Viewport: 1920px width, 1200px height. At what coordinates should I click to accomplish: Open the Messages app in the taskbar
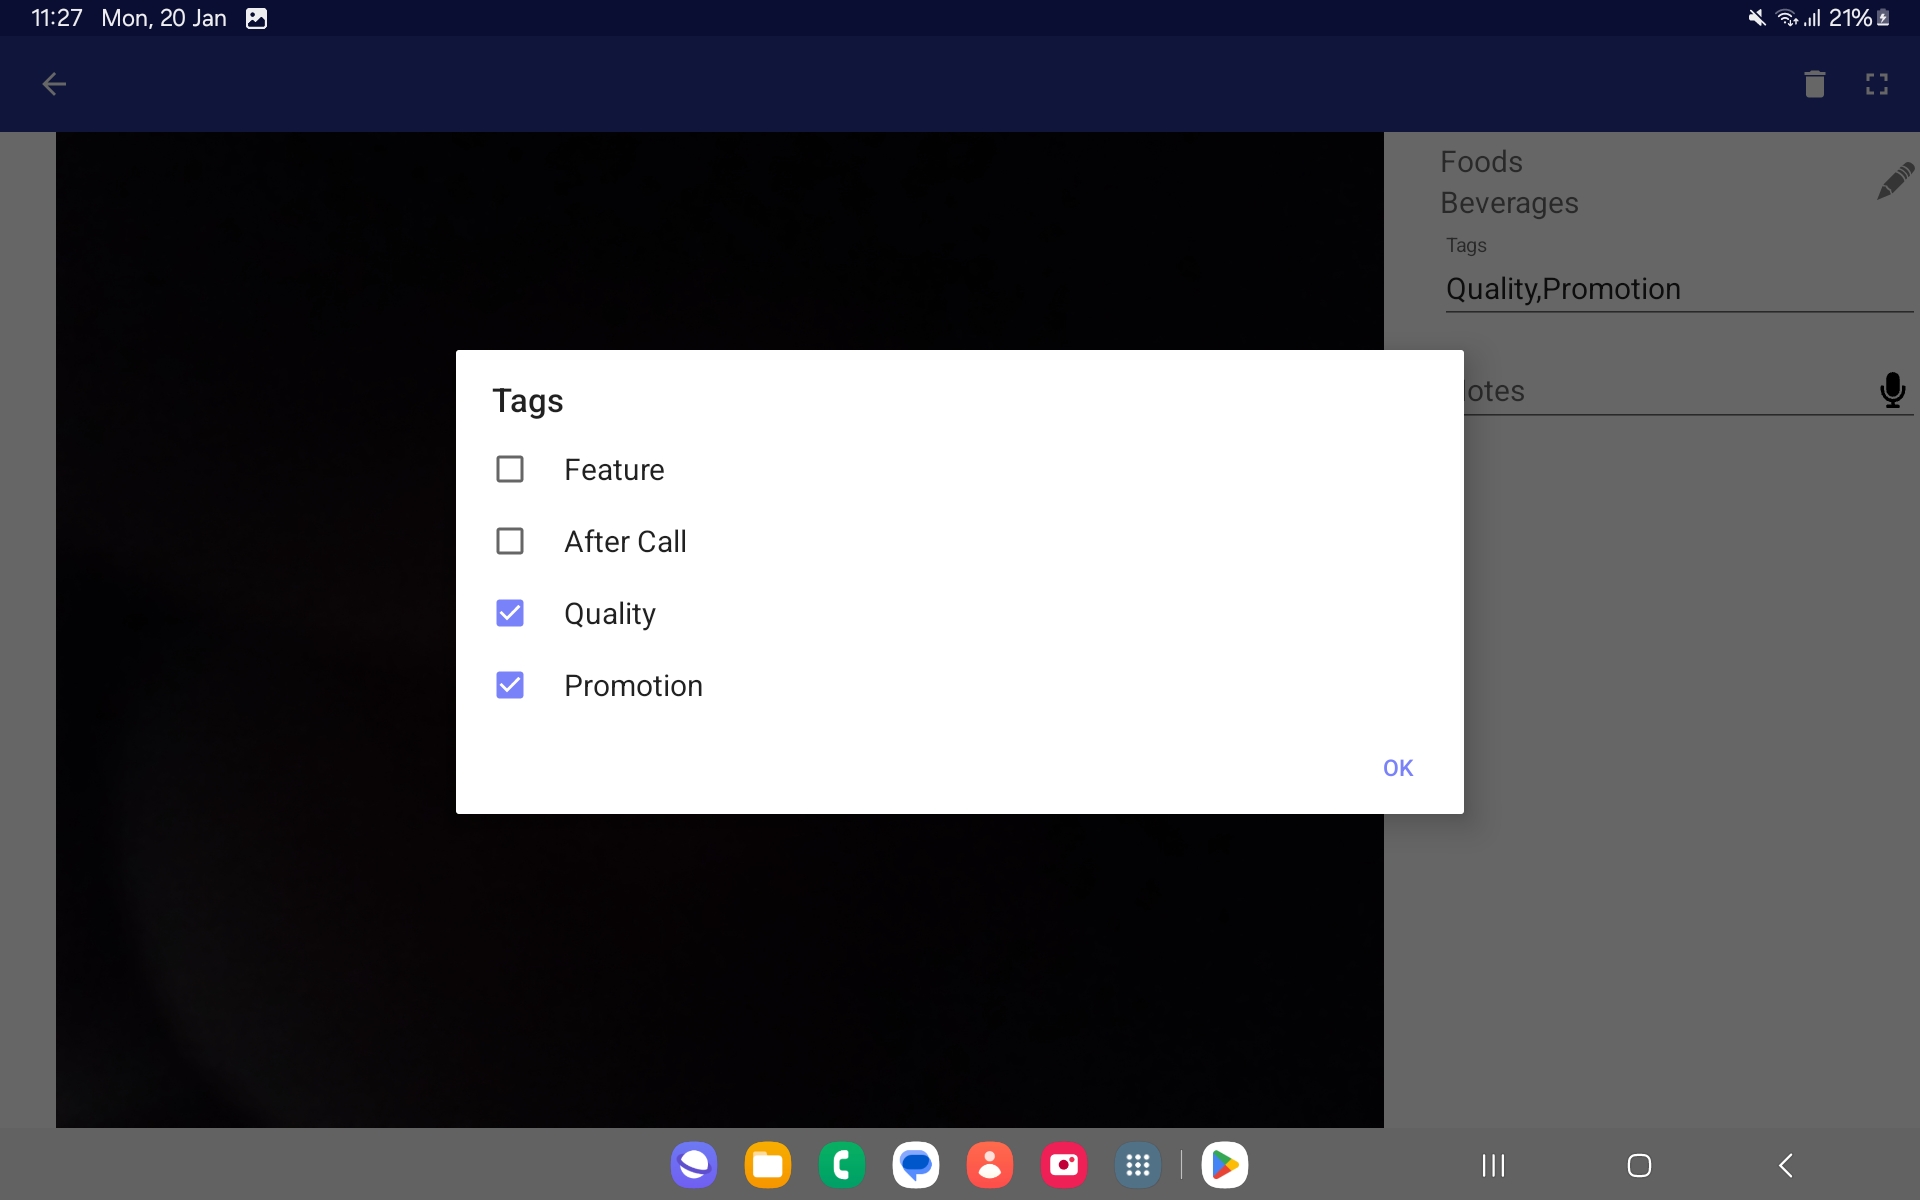tap(915, 1165)
